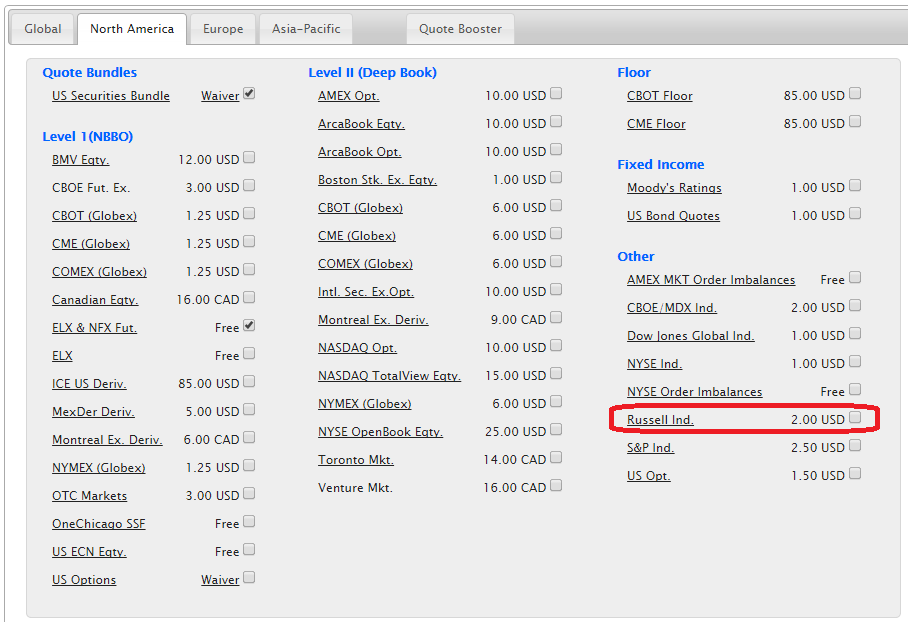Uncheck the ELX & NFX Fut. checkbox
Viewport: 908px width, 622px height.
tap(249, 325)
